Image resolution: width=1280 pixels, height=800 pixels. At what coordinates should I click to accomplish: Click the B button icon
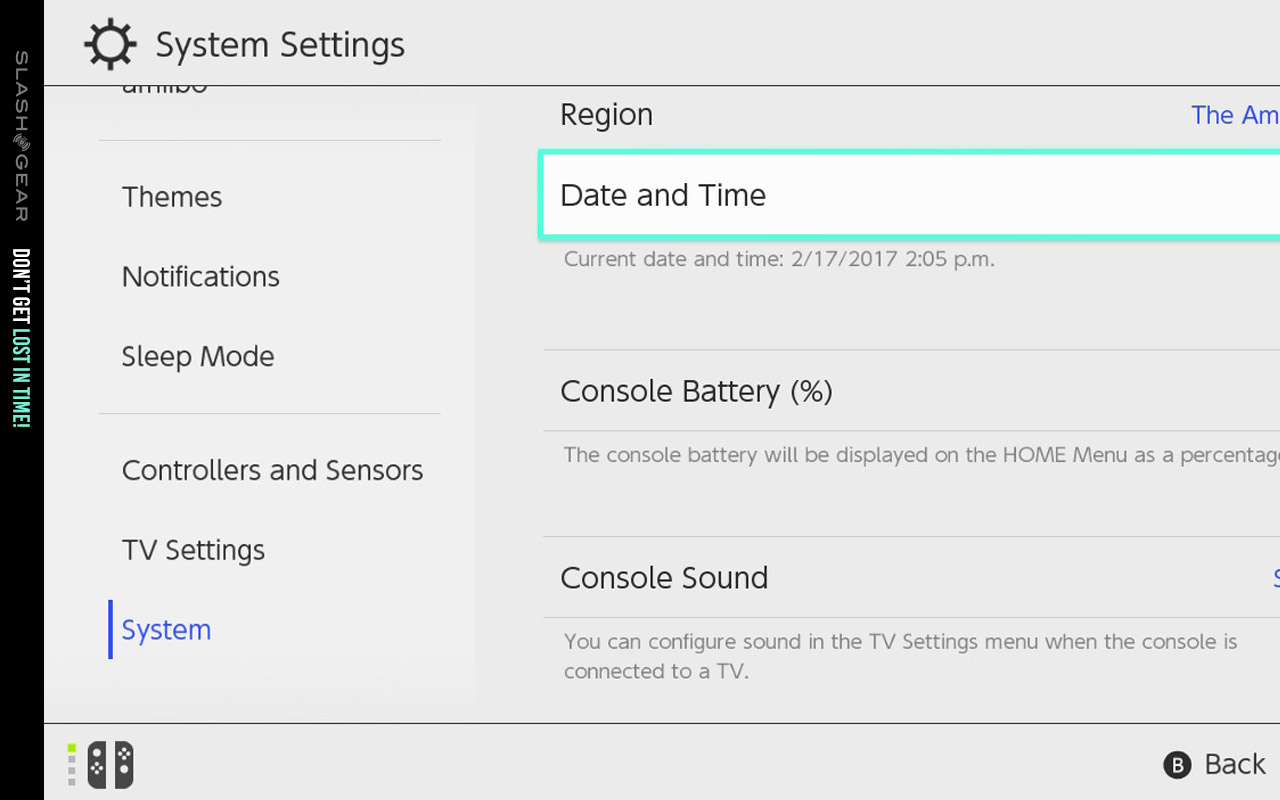tap(1177, 765)
